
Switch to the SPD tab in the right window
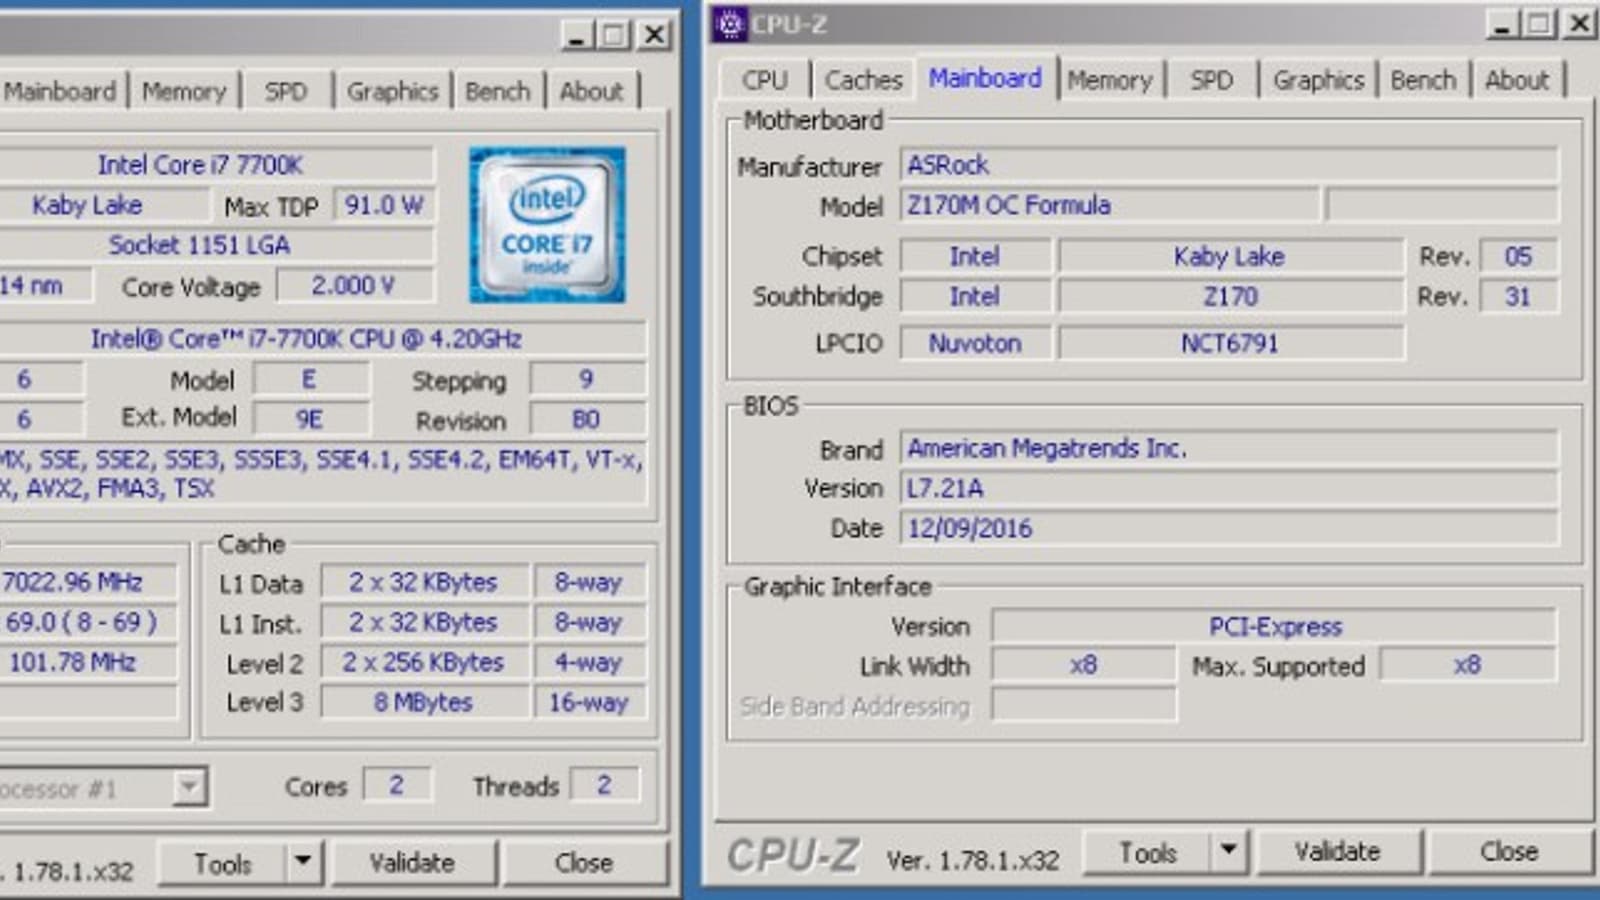[x=1211, y=80]
